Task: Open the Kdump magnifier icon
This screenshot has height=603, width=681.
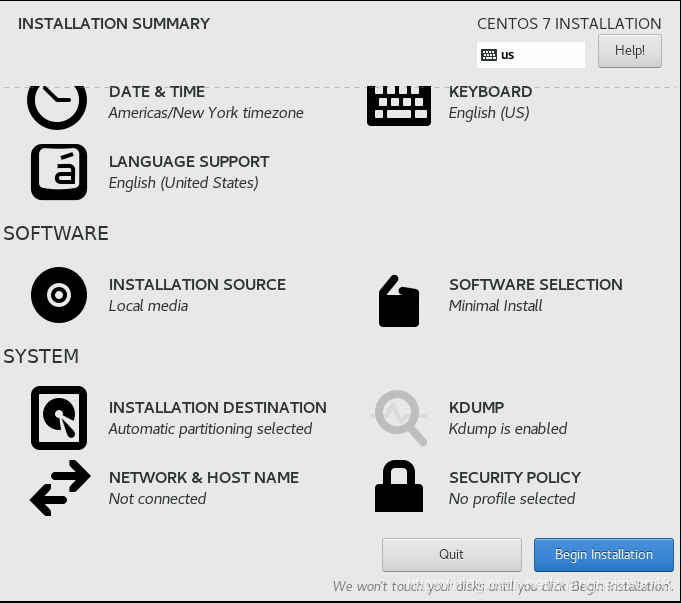Action: (400, 418)
